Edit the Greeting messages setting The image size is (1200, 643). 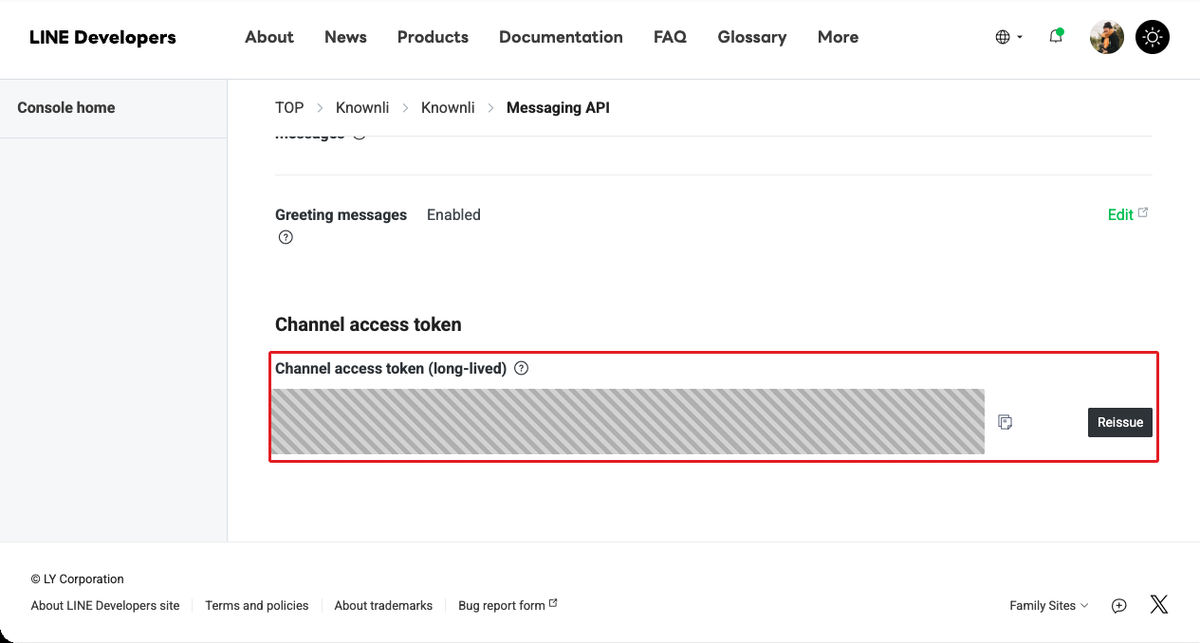tap(1128, 214)
